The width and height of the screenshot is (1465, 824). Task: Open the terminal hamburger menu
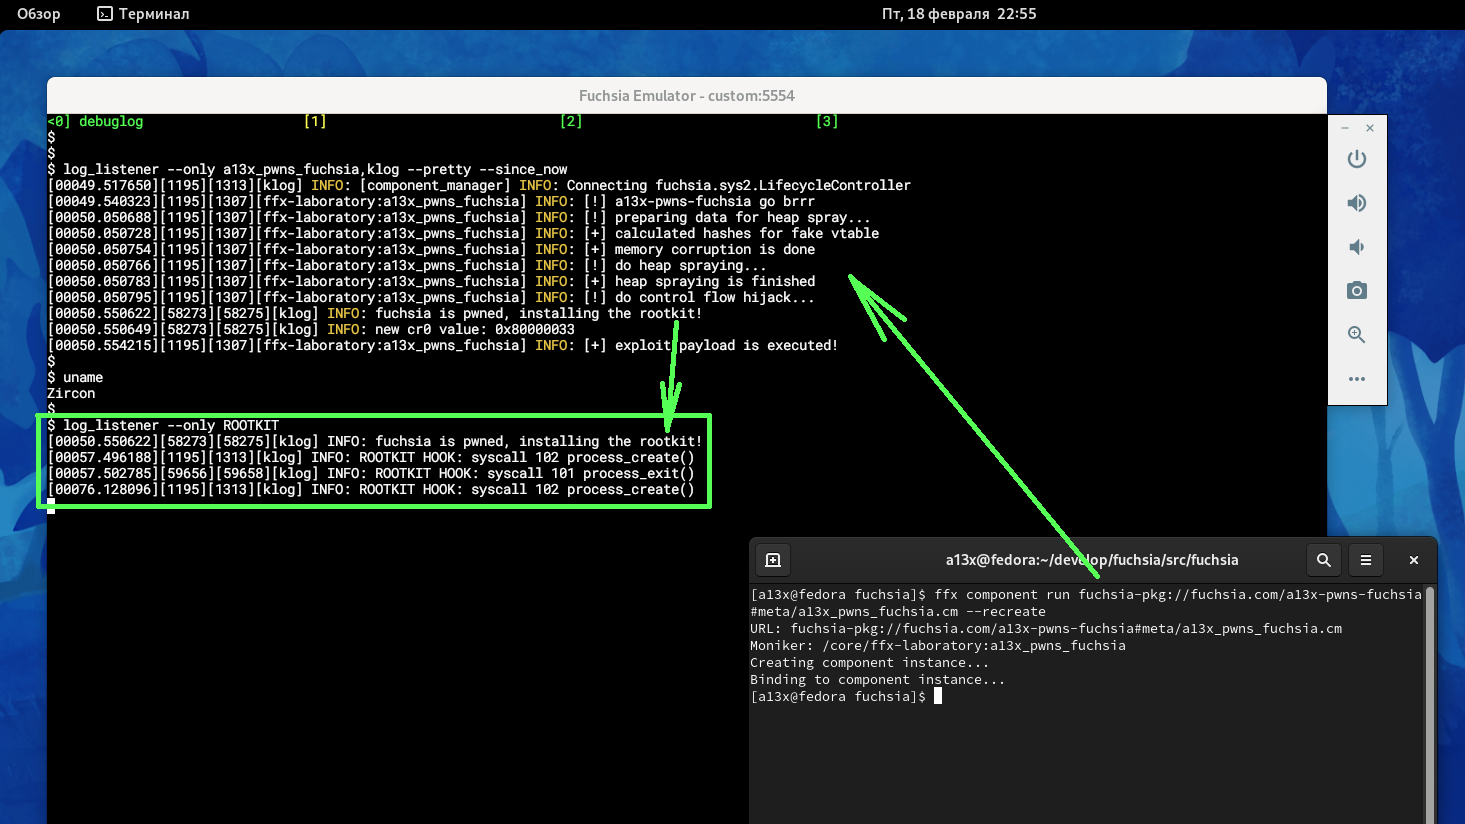1366,560
